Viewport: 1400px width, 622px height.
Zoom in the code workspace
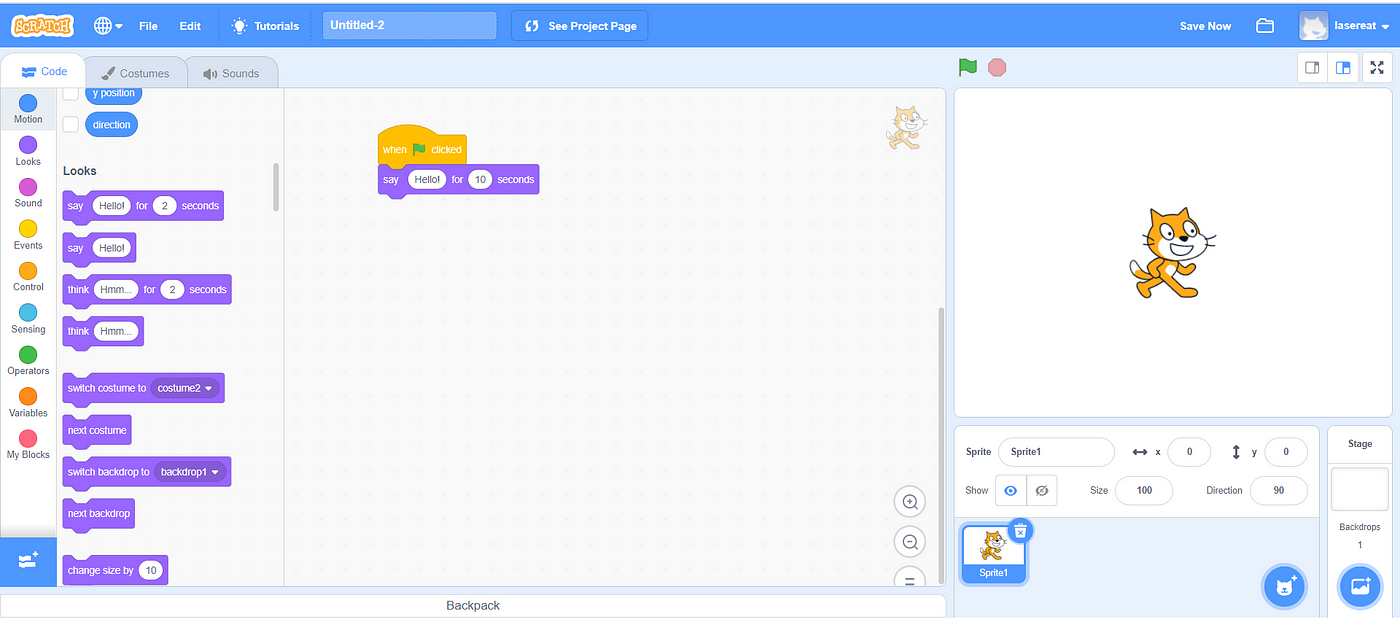(910, 502)
